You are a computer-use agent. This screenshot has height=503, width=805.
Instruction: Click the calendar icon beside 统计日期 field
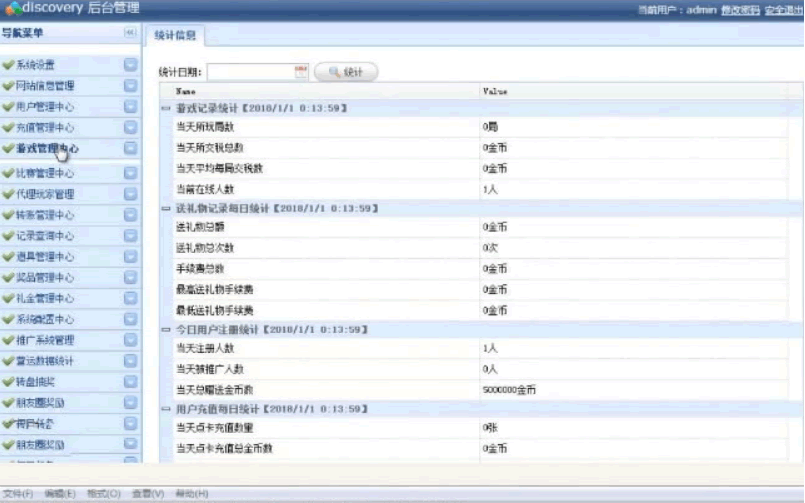[301, 72]
